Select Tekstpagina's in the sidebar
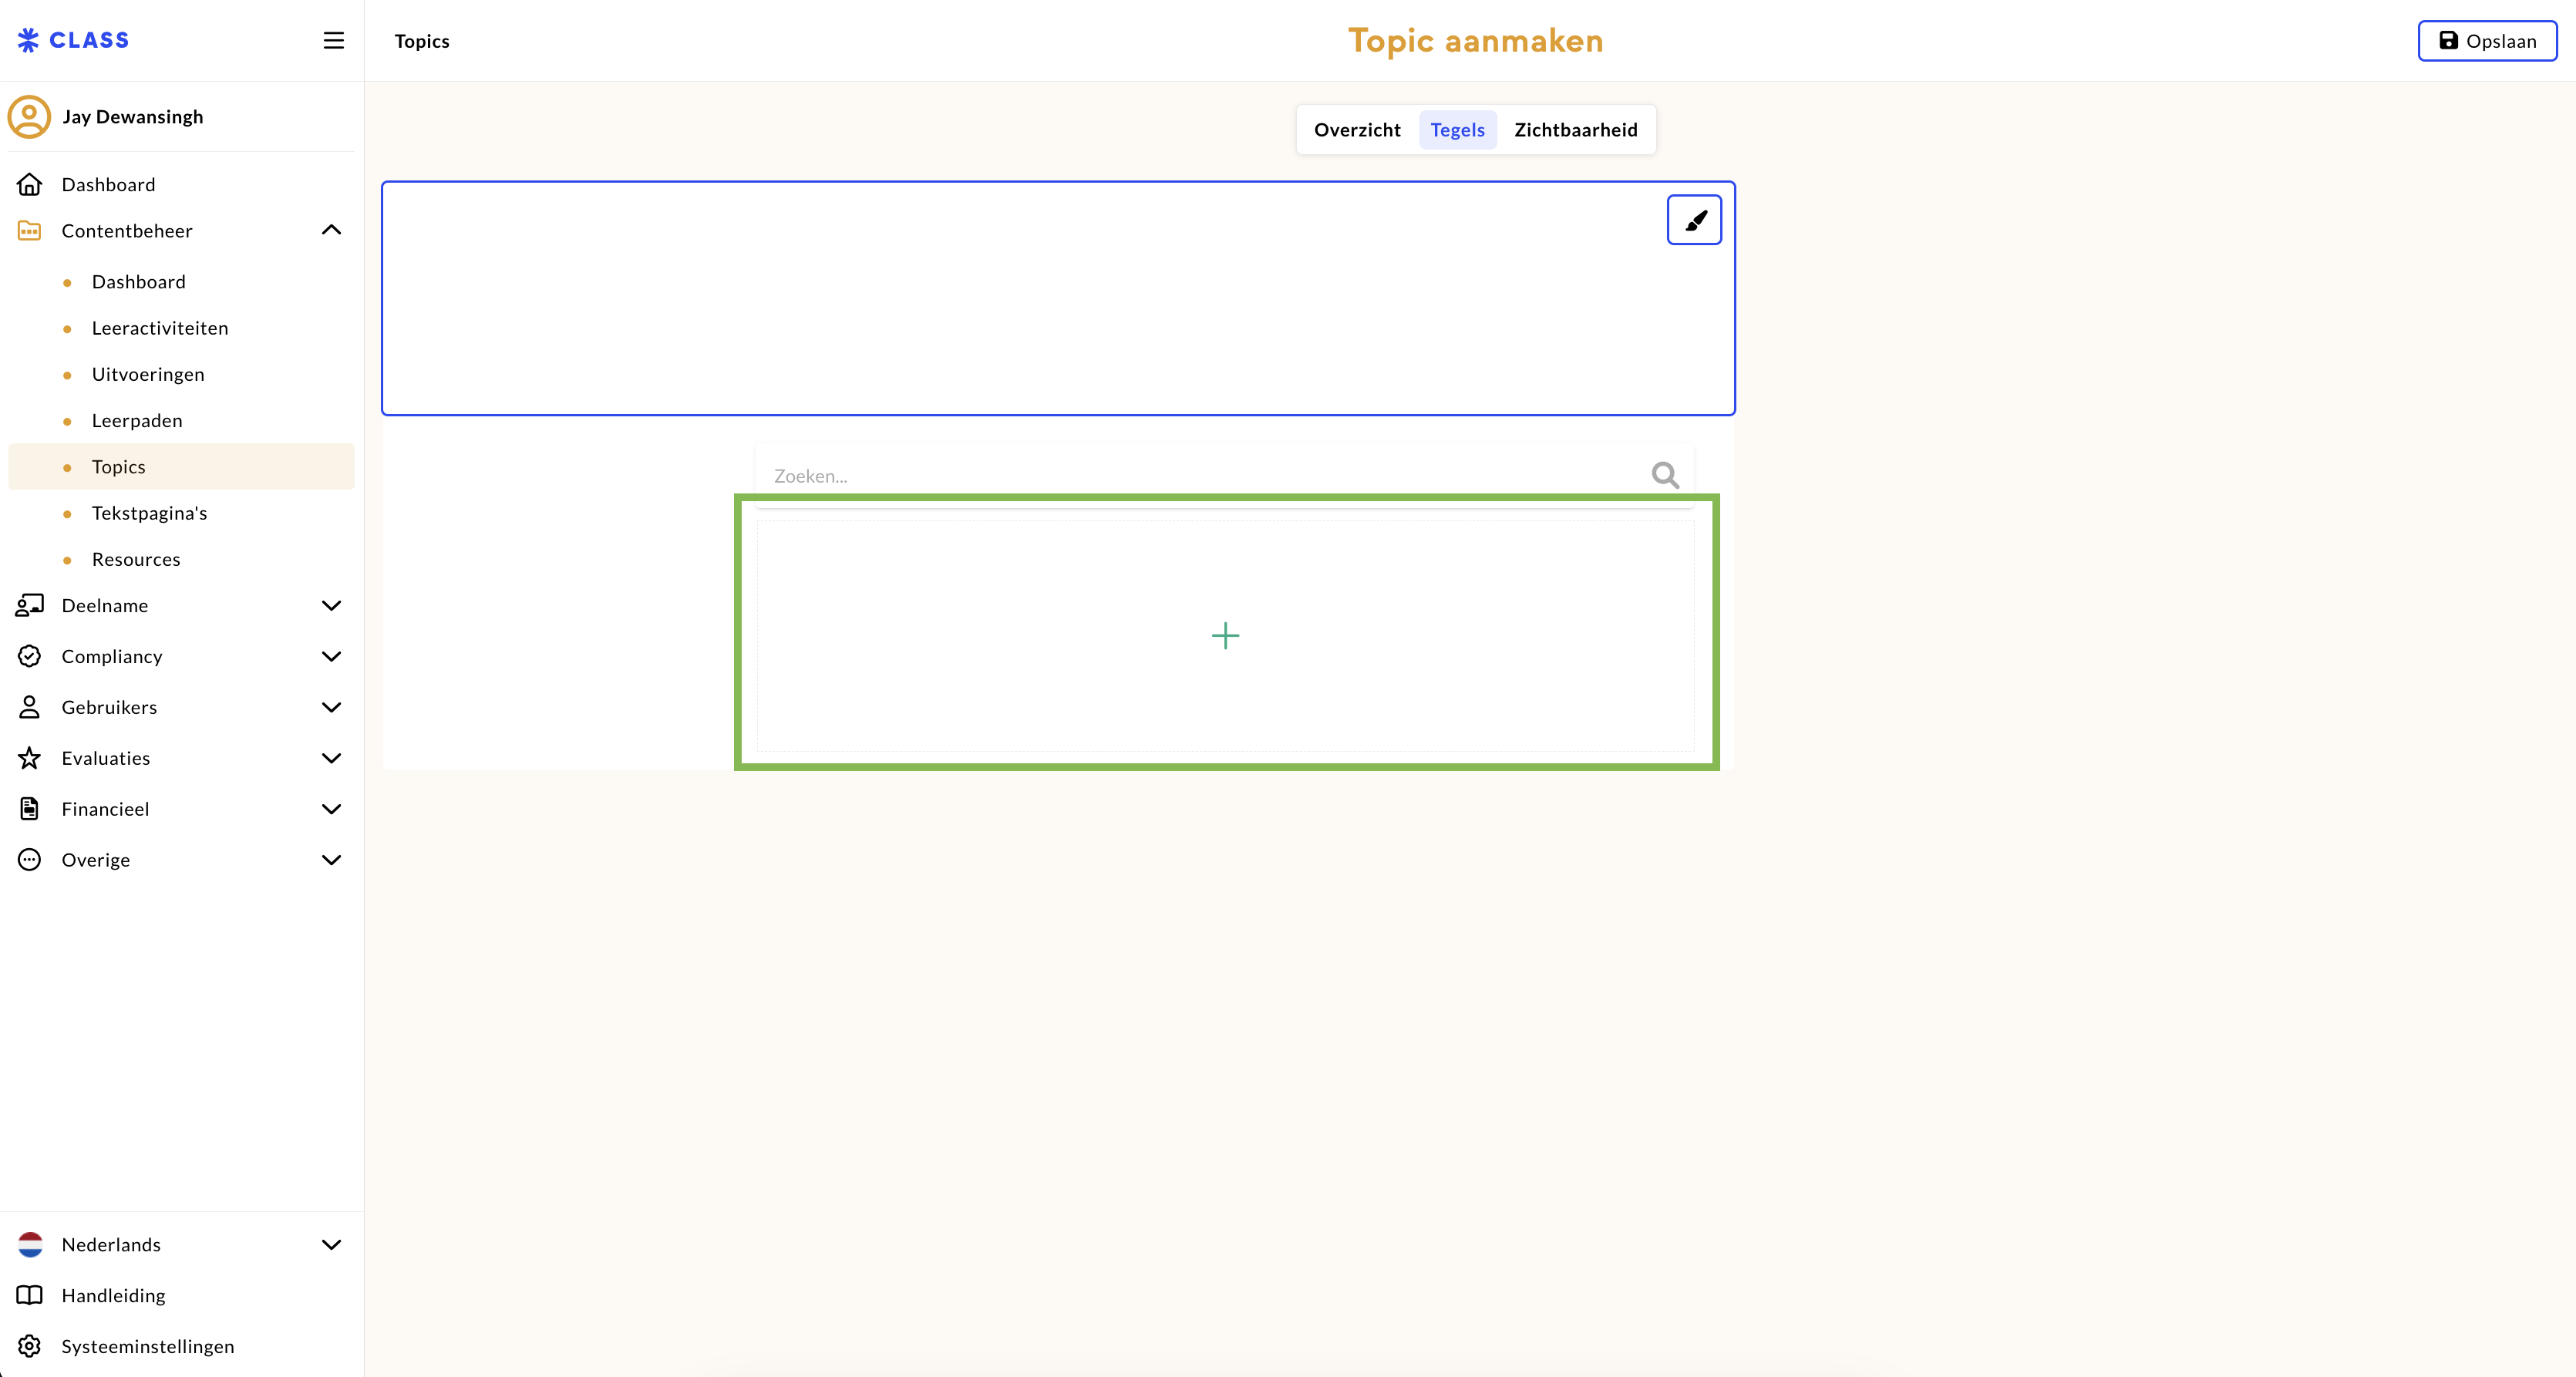 [x=149, y=513]
